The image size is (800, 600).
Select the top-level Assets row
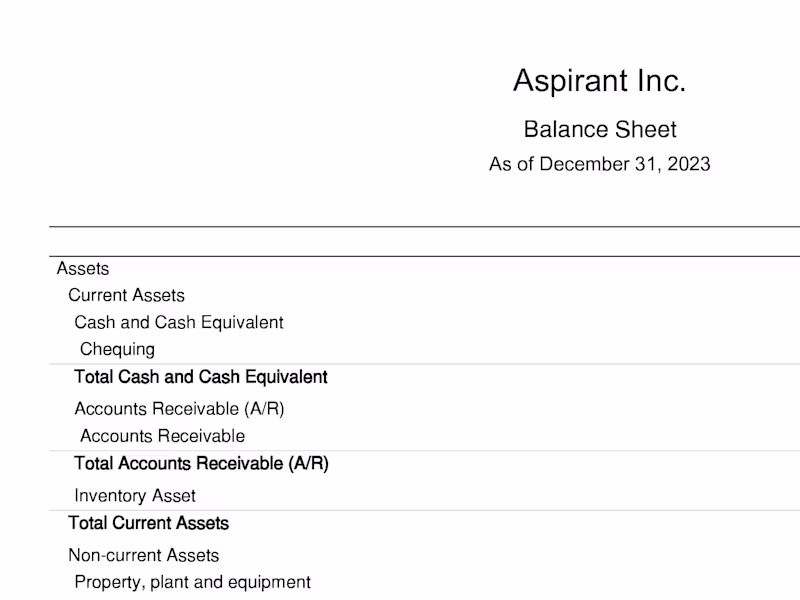tap(83, 268)
